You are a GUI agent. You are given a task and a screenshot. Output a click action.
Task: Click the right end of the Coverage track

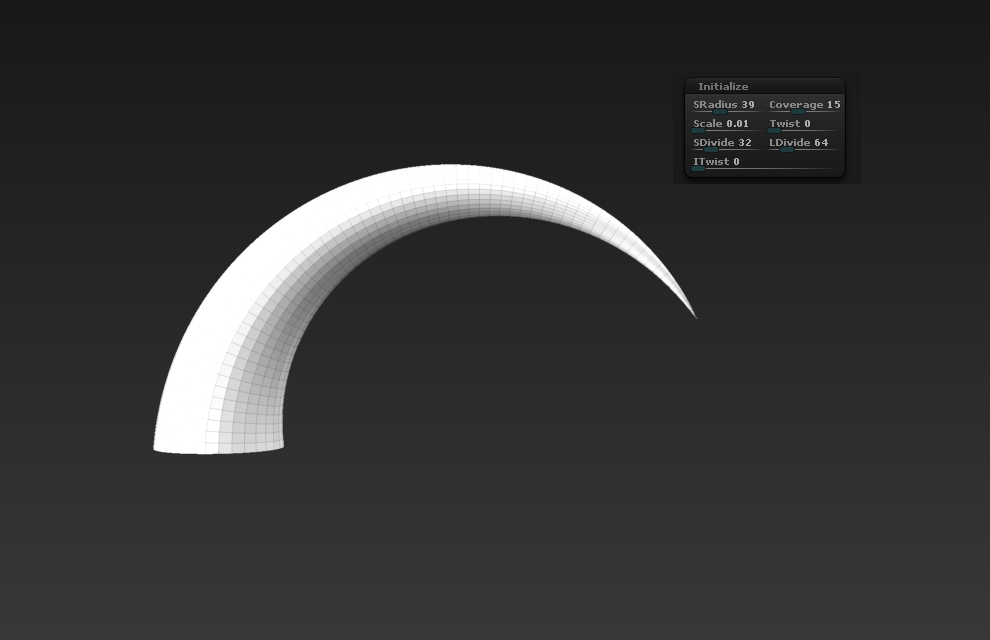click(x=838, y=112)
